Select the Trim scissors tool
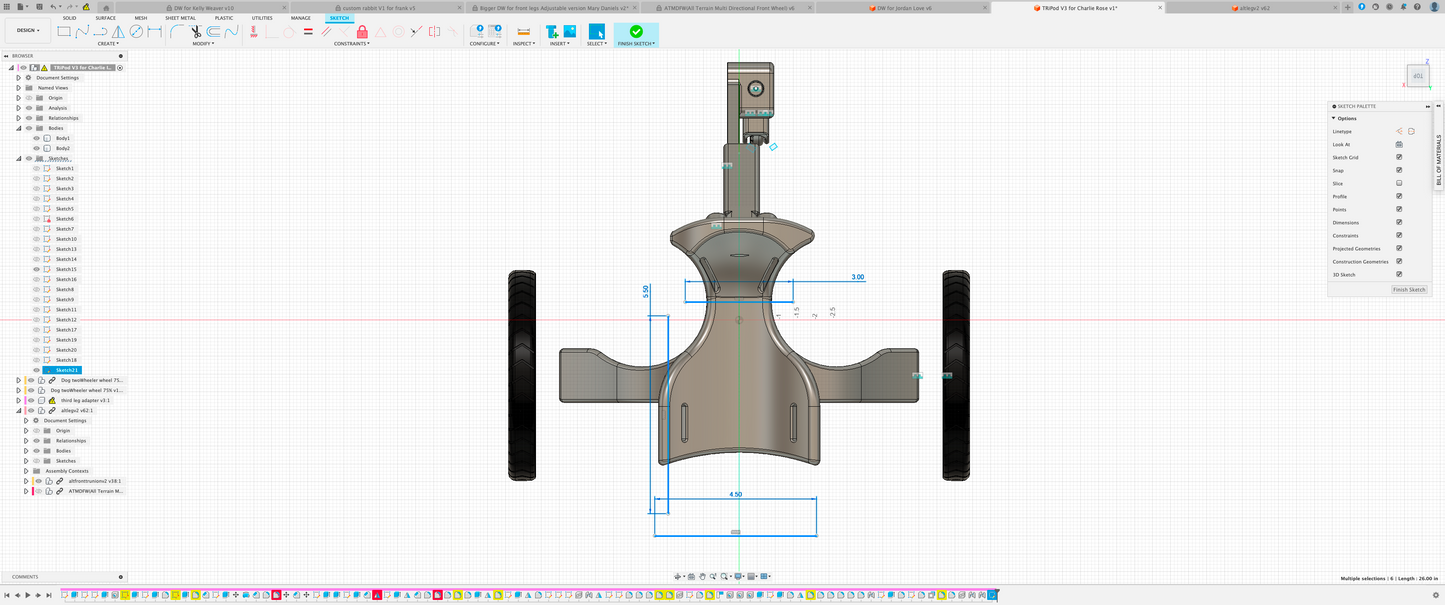Image resolution: width=1445 pixels, height=605 pixels. pos(196,32)
